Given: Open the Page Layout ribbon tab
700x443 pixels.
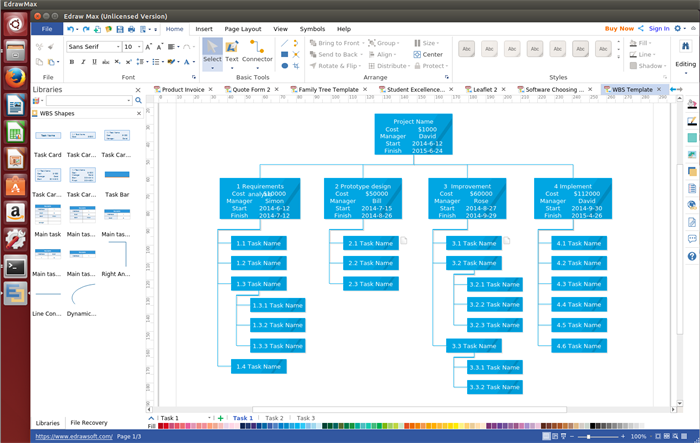Looking at the screenshot, I should coord(243,29).
